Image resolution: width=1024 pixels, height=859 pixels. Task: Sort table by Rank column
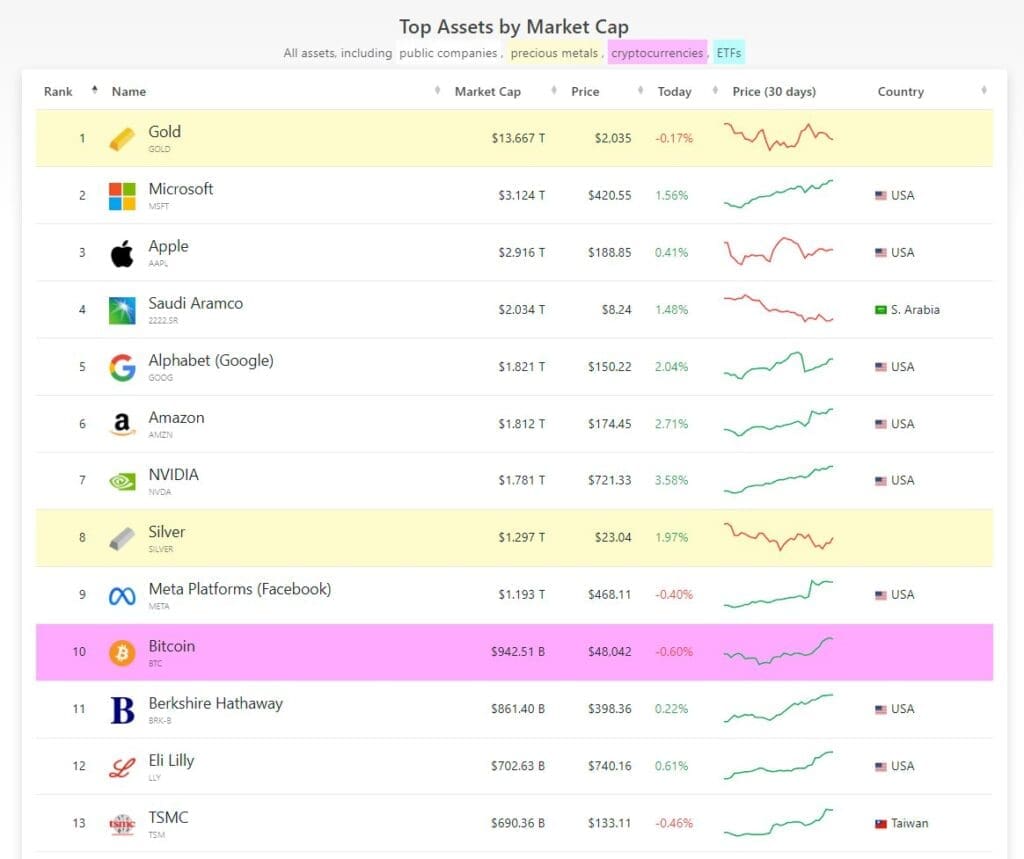(59, 92)
